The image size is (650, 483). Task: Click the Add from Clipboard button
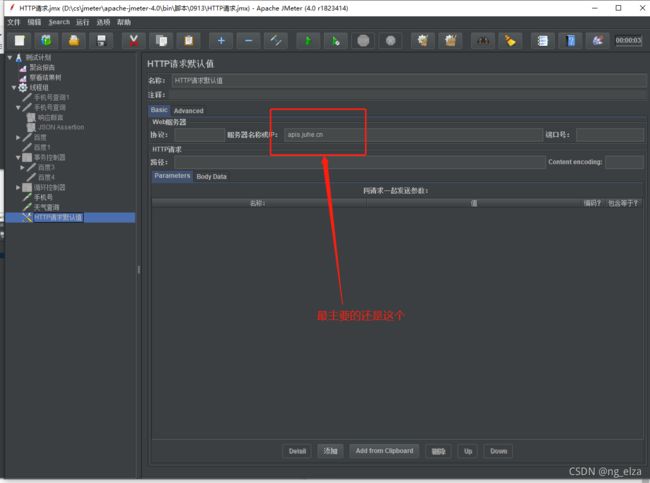[384, 451]
